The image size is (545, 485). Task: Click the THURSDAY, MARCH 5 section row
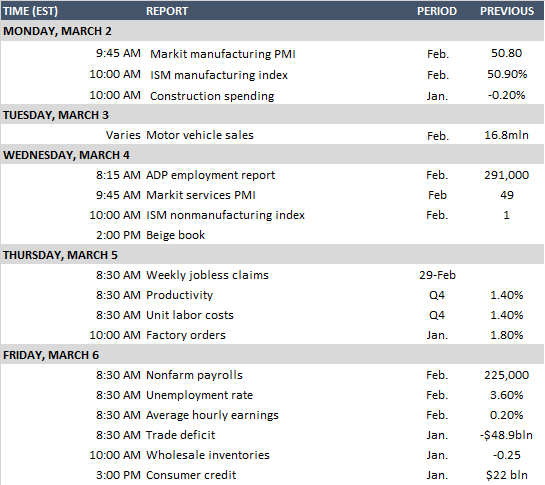[x=272, y=255]
